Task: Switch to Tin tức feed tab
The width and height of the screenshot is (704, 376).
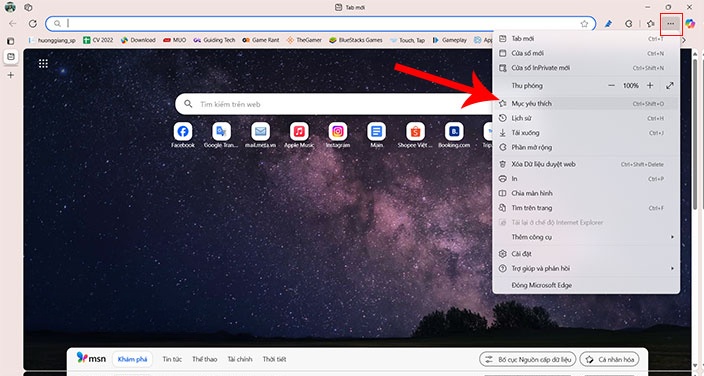Action: [x=172, y=359]
